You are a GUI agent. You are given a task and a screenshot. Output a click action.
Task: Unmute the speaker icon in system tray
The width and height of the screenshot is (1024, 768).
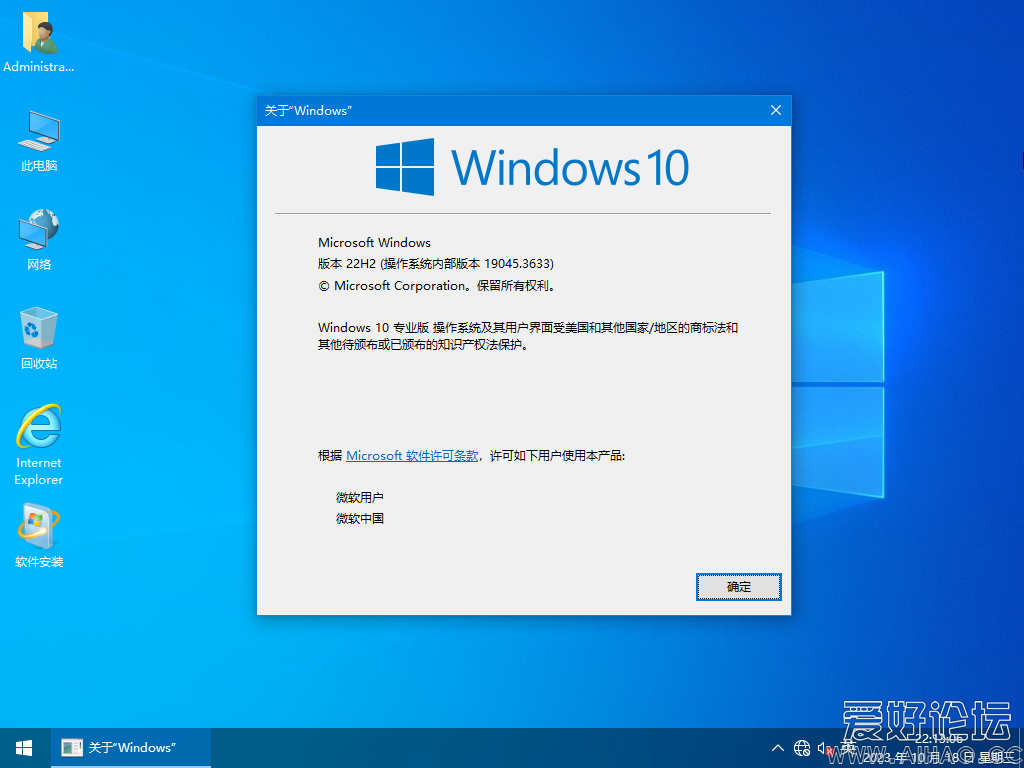(x=826, y=747)
